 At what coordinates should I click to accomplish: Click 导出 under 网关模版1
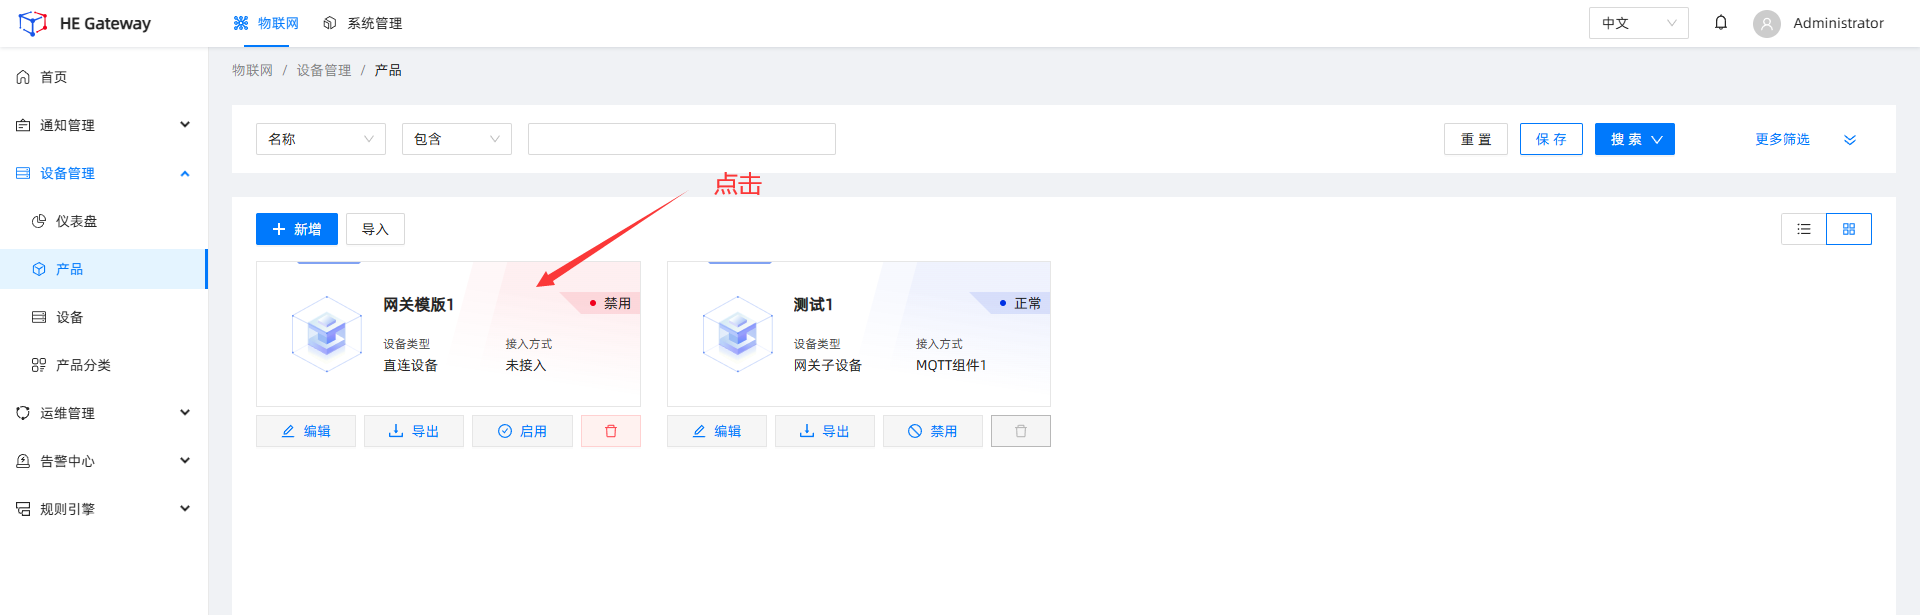(414, 431)
